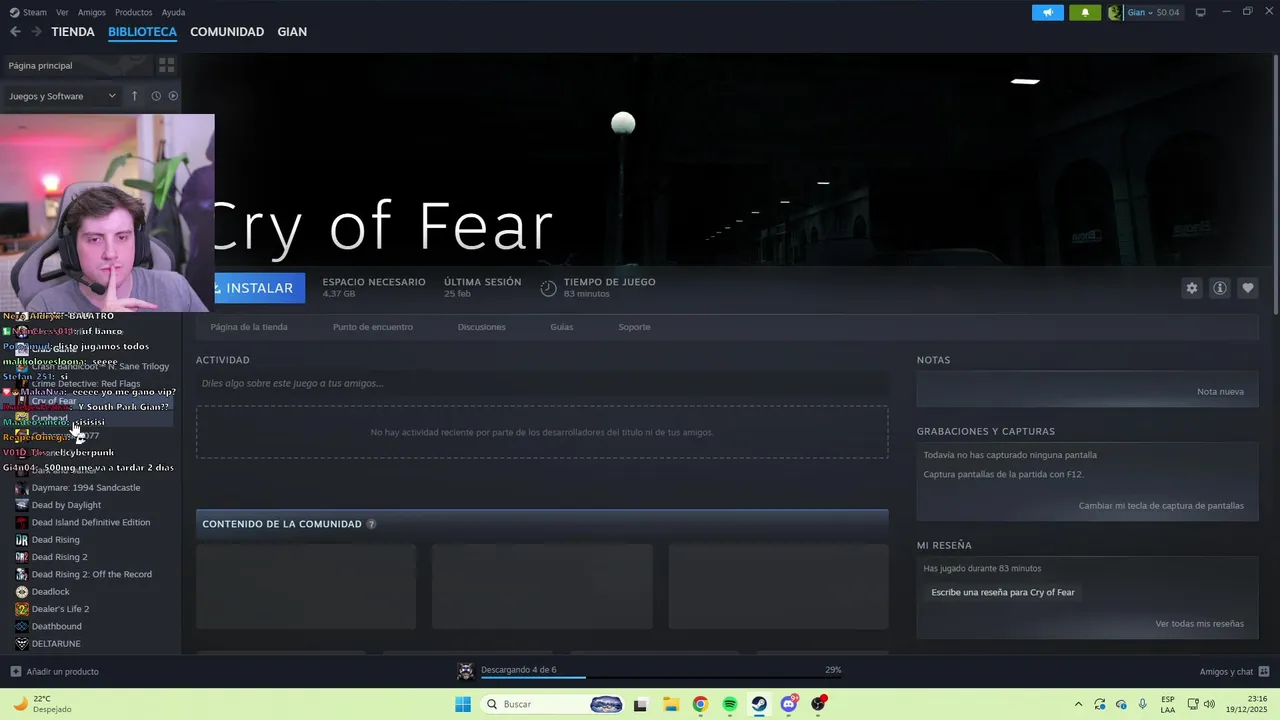Open the Steam menu
Screen dimensions: 1280x720
click(29, 12)
